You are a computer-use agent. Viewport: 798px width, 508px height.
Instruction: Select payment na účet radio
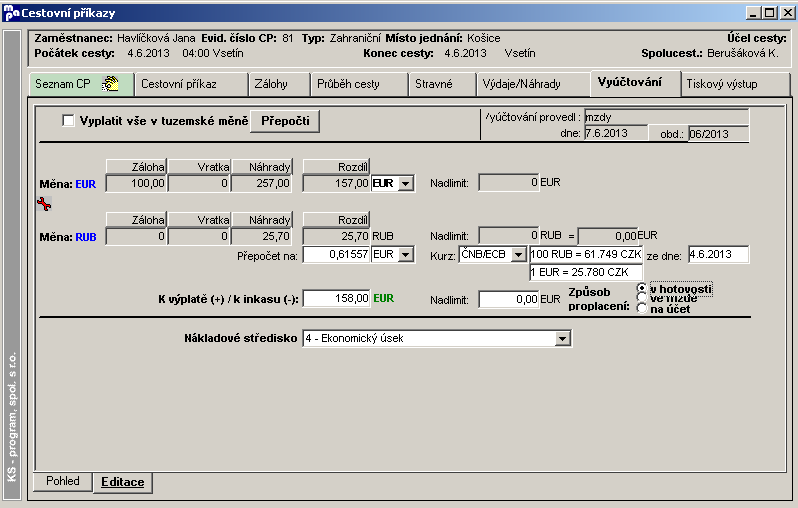tap(642, 308)
